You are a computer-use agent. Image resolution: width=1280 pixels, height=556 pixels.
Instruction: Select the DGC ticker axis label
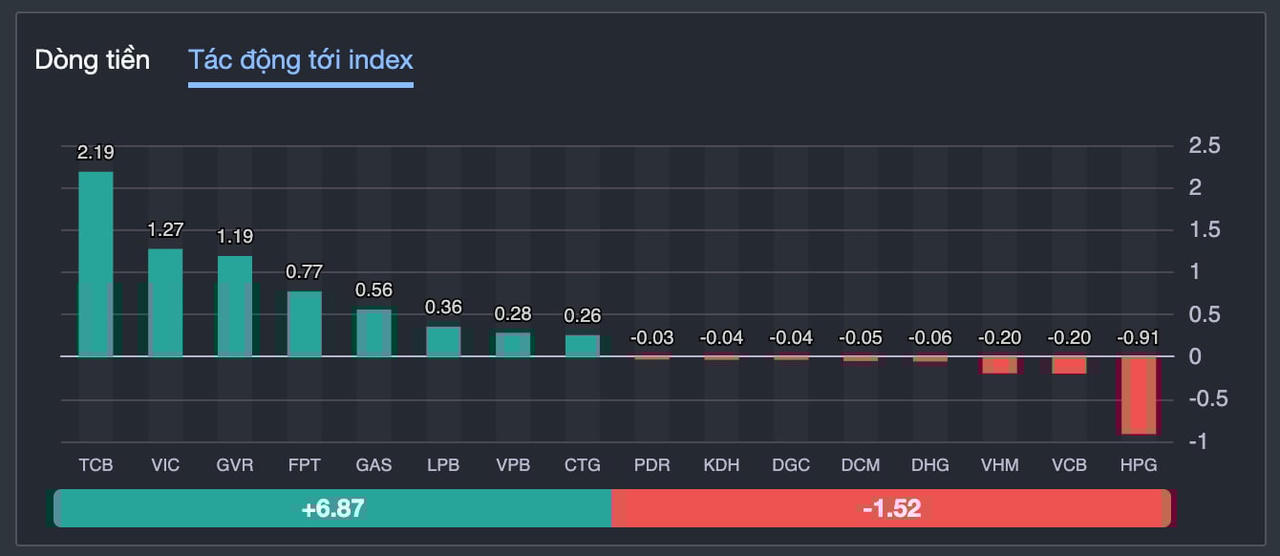tap(791, 466)
